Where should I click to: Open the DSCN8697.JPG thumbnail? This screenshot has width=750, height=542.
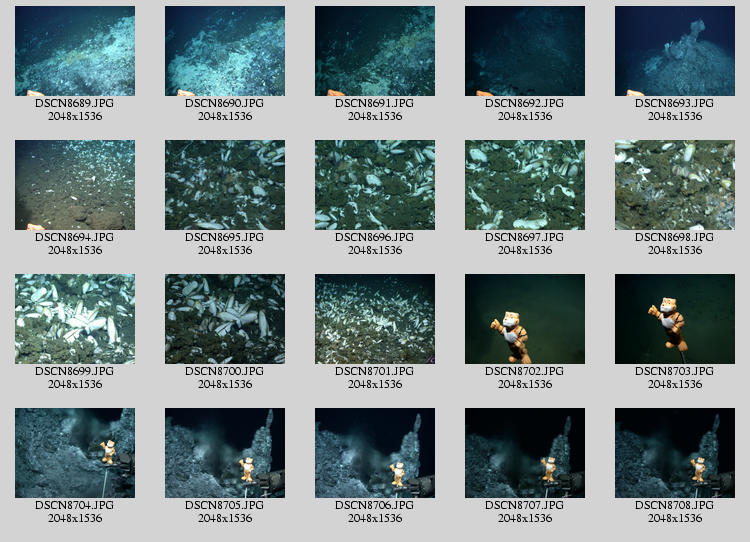(x=525, y=185)
